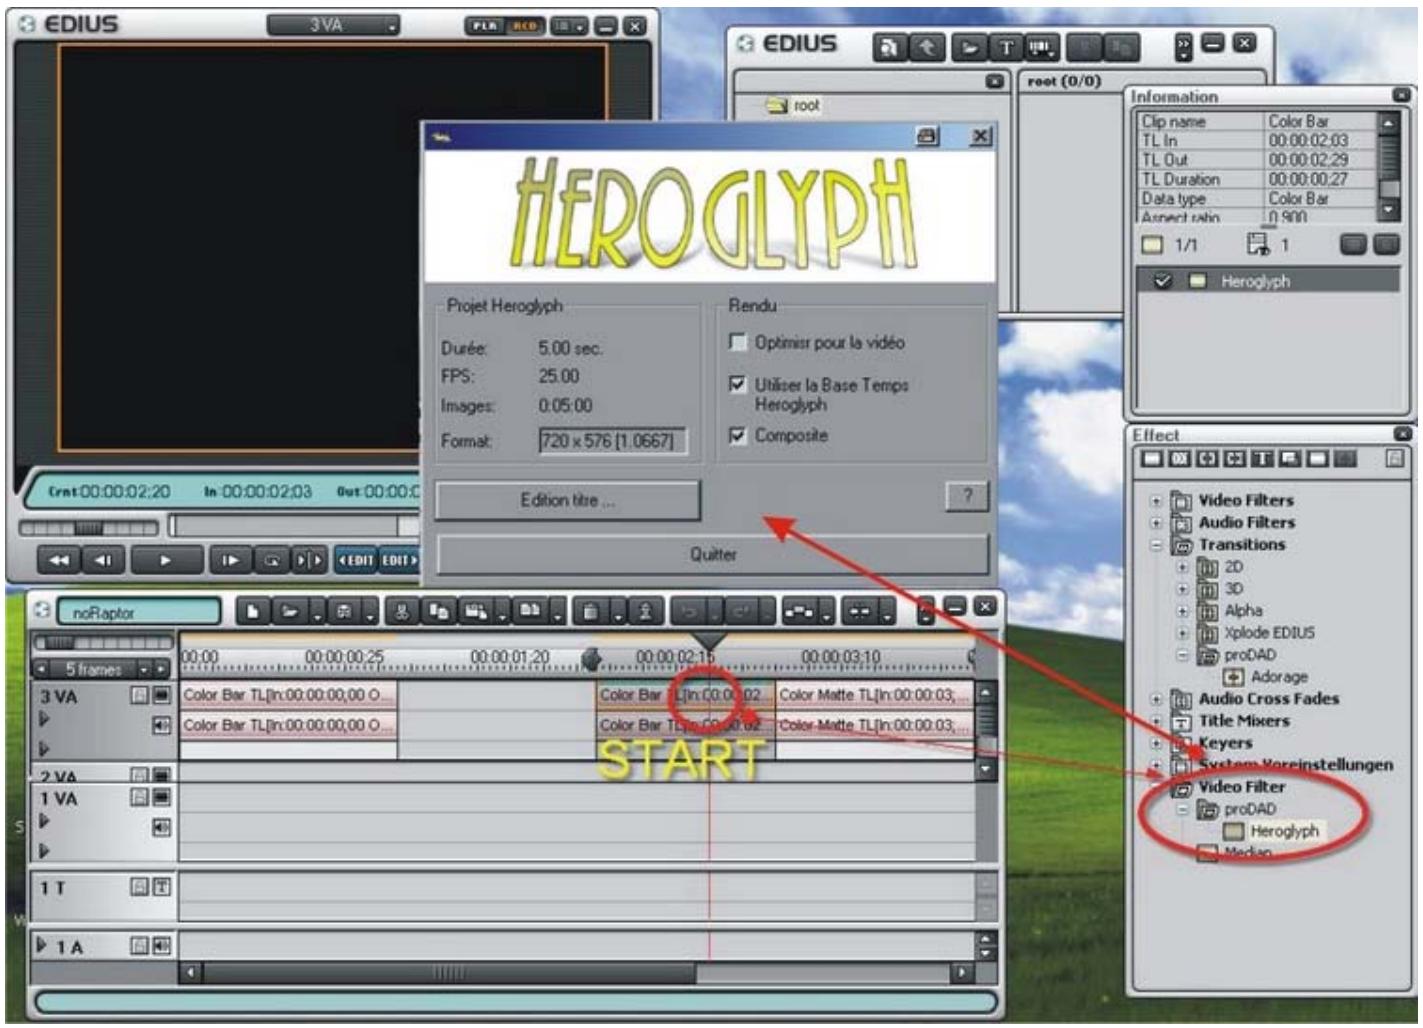Click the open project icon in the timeline toolbar
This screenshot has height=1028, width=1423.
click(290, 610)
